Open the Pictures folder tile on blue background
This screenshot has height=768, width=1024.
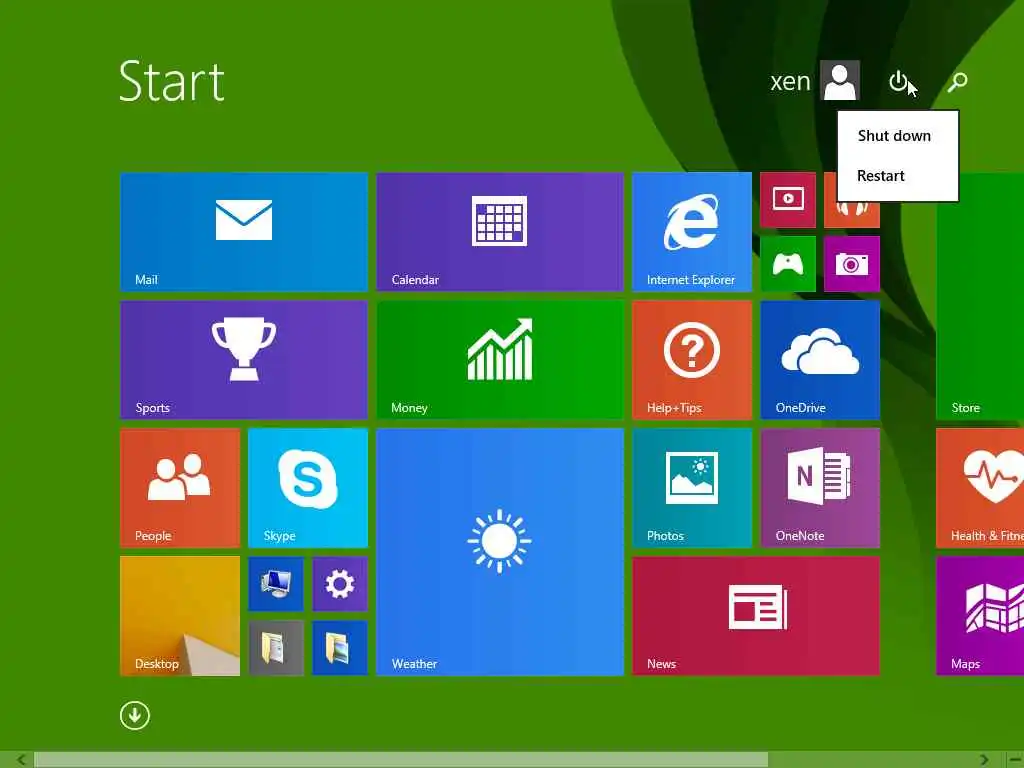coord(340,648)
